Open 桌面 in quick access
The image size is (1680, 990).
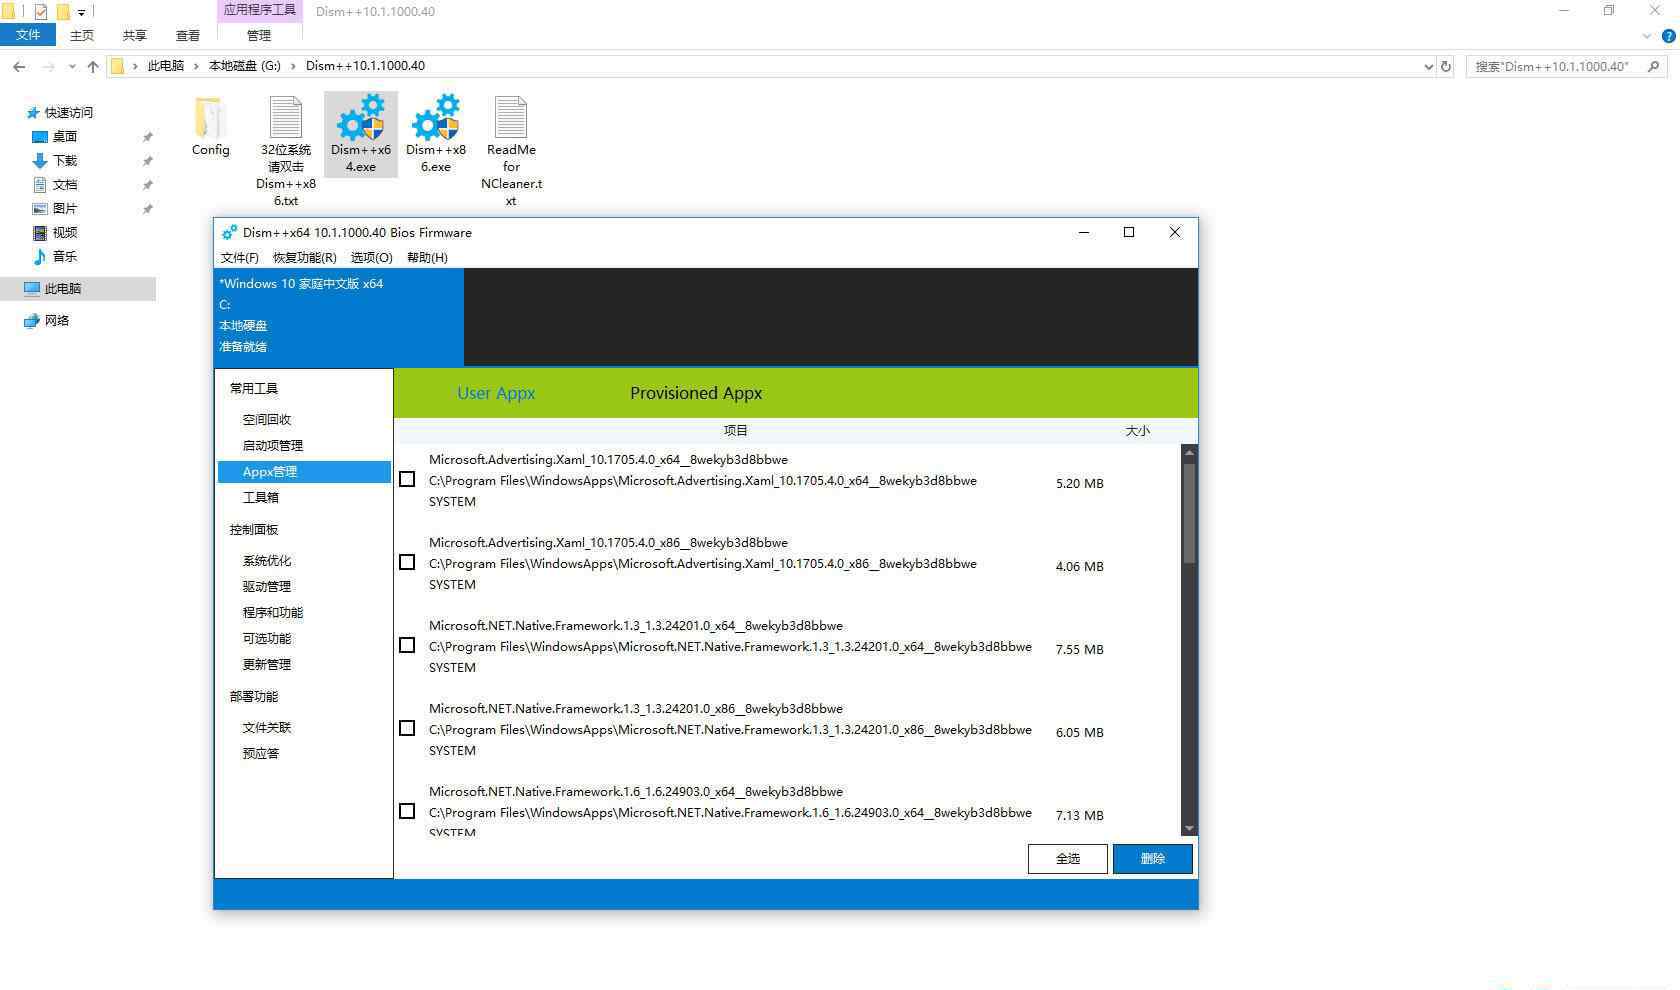pyautogui.click(x=65, y=136)
